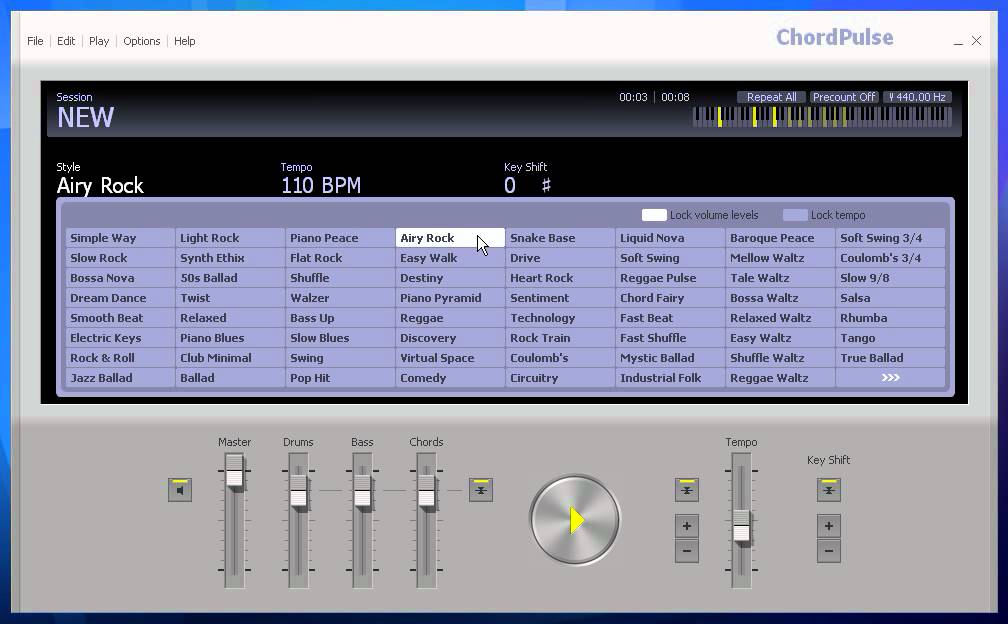Pick the Pop Hit style

click(x=340, y=378)
